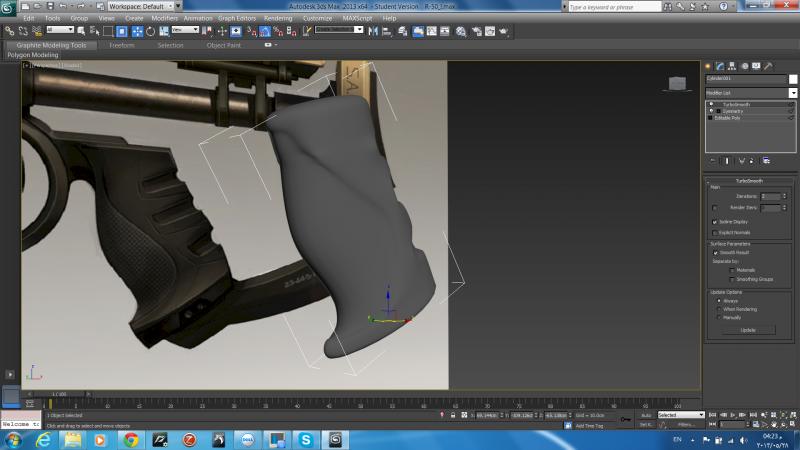Enable the Smoothing Groups checkbox
This screenshot has height=450, width=800.
(732, 279)
